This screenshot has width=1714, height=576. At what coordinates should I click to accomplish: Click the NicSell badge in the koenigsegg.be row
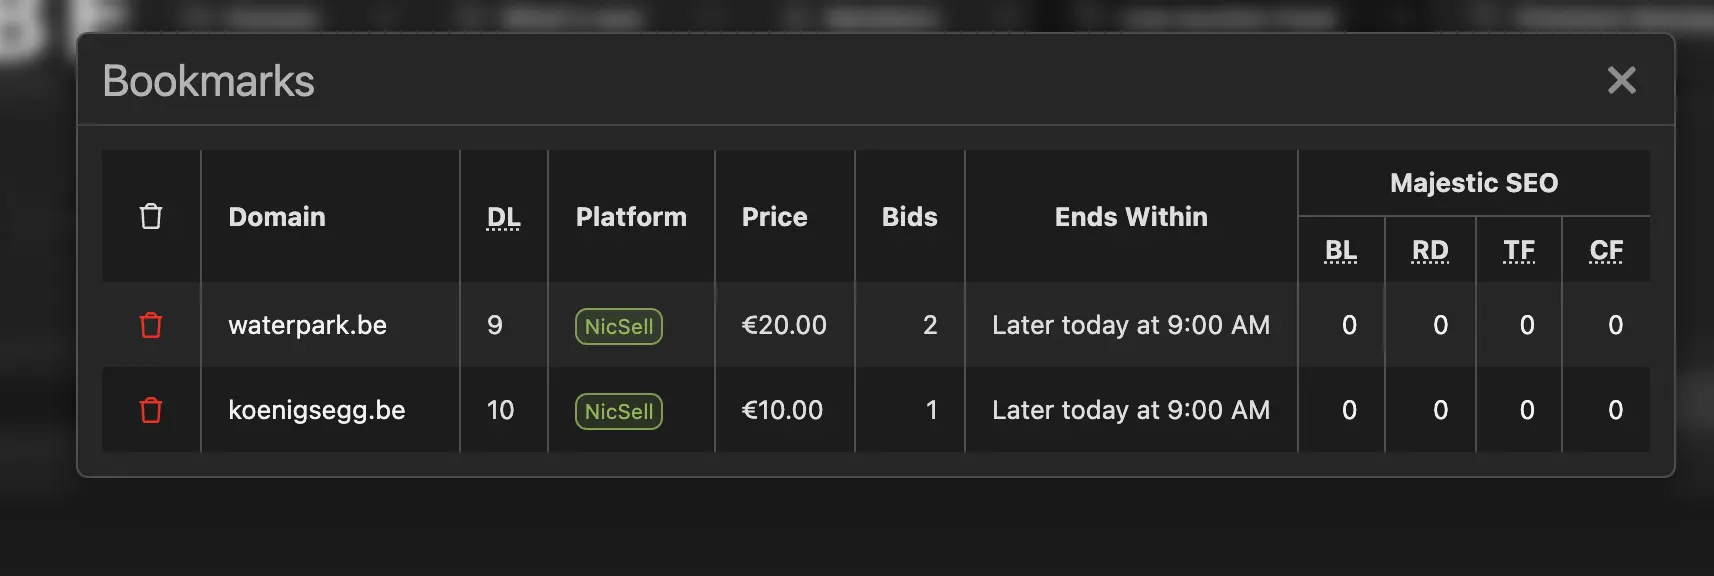pos(619,411)
